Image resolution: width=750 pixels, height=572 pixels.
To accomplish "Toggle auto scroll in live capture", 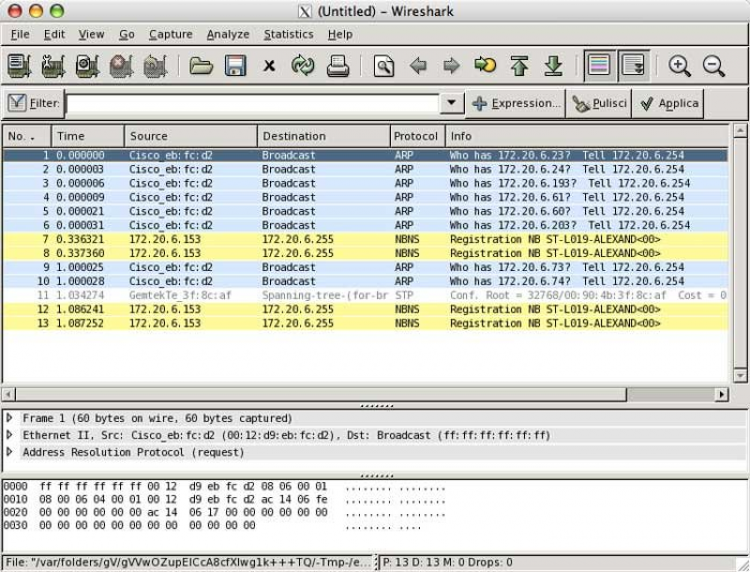I will point(633,66).
